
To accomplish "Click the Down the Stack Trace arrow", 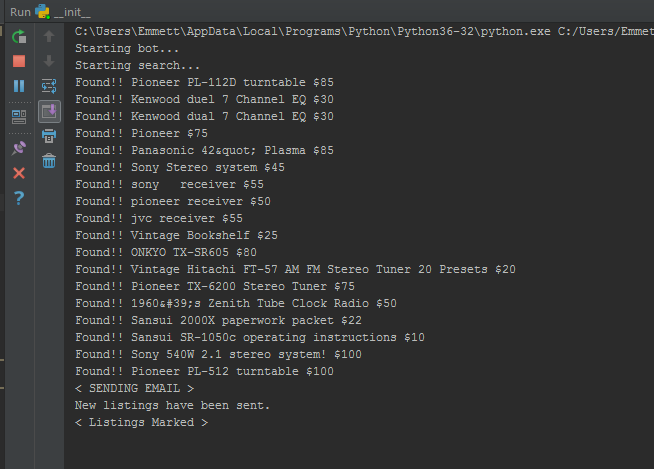I will click(x=49, y=61).
